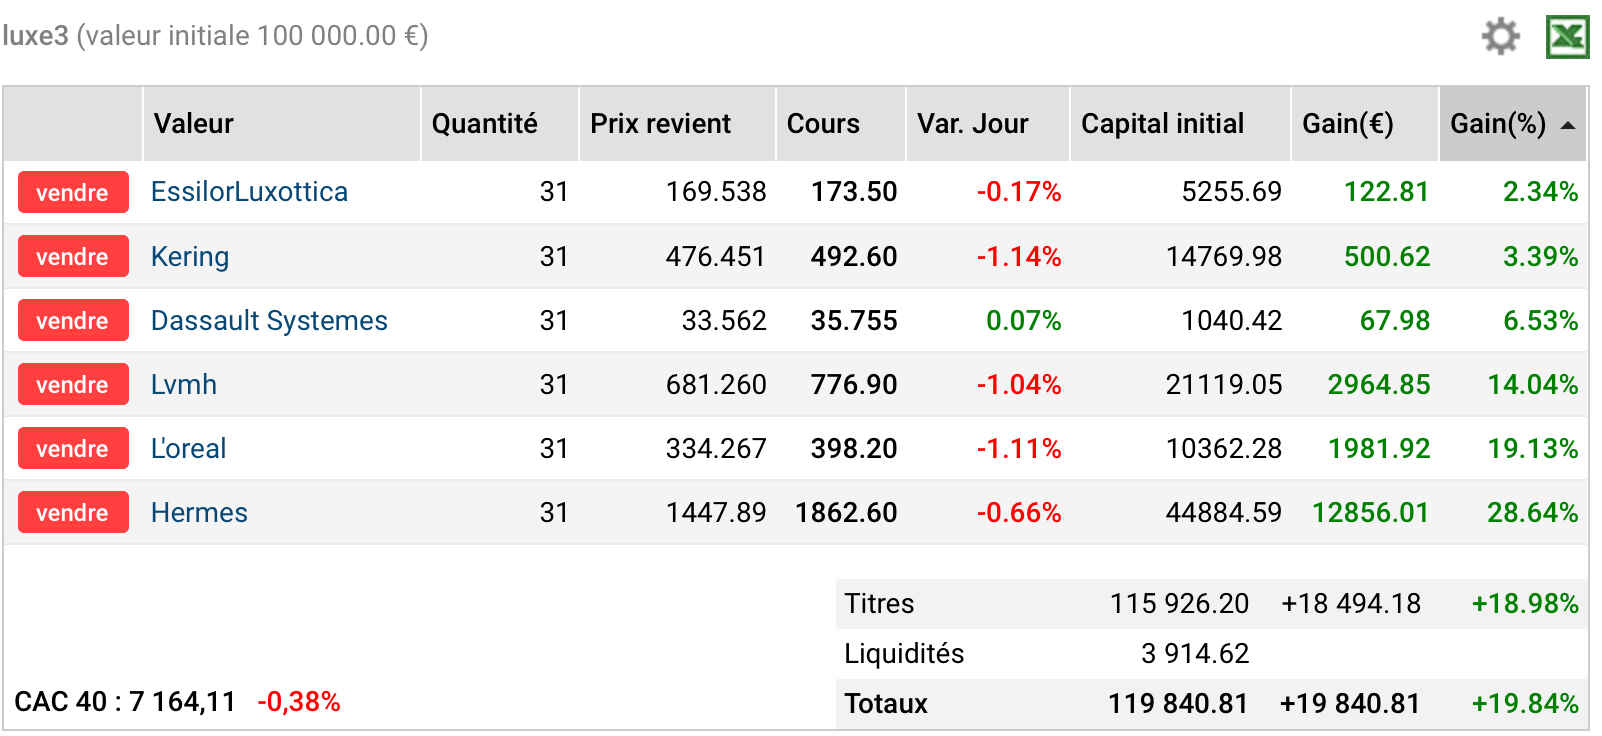Open portfolio settings gear icon
This screenshot has width=1602, height=736.
point(1500,37)
